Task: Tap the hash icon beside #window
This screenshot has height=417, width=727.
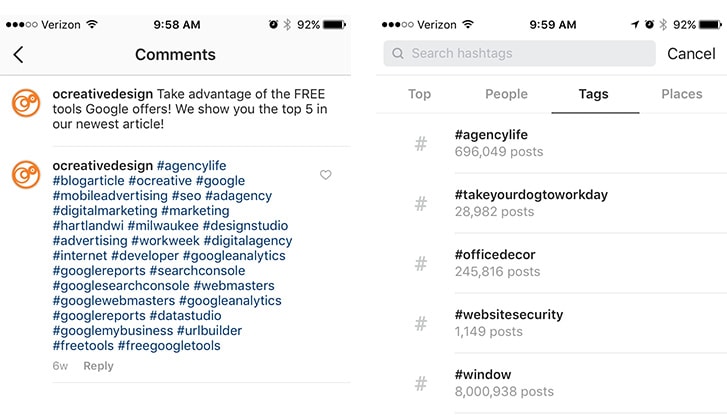Action: point(421,384)
